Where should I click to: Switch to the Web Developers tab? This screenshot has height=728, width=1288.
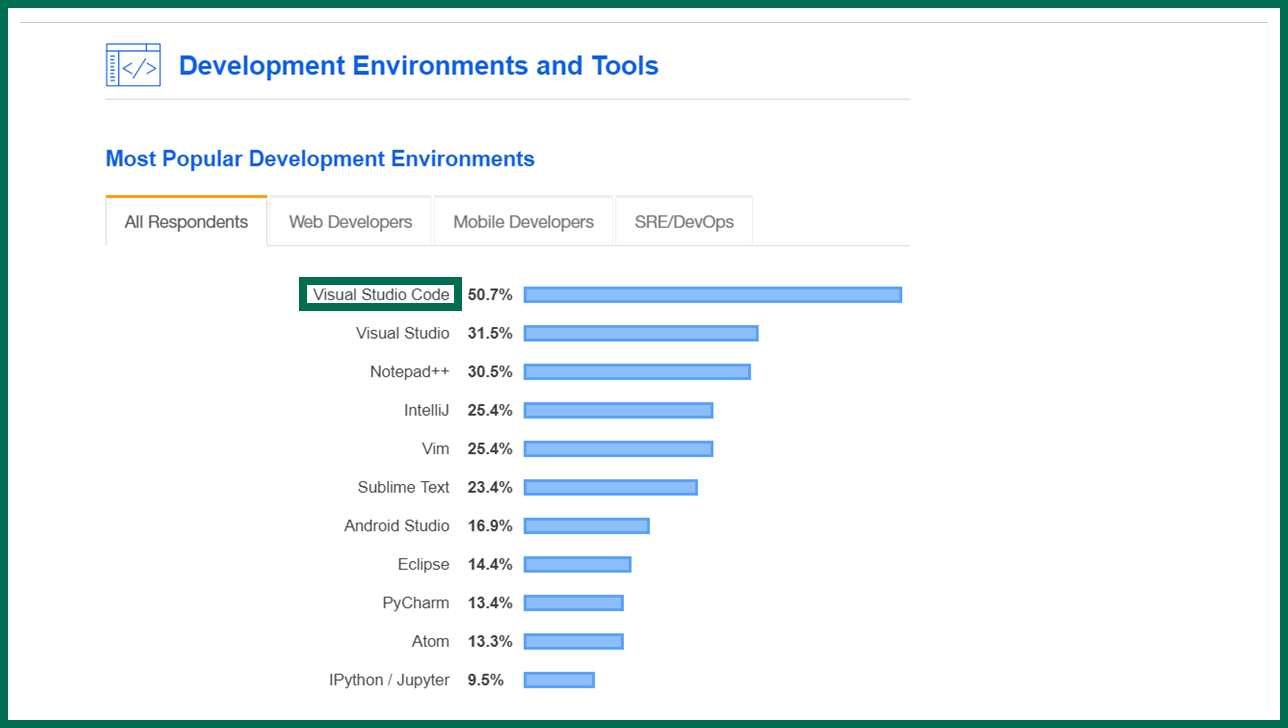(x=350, y=222)
